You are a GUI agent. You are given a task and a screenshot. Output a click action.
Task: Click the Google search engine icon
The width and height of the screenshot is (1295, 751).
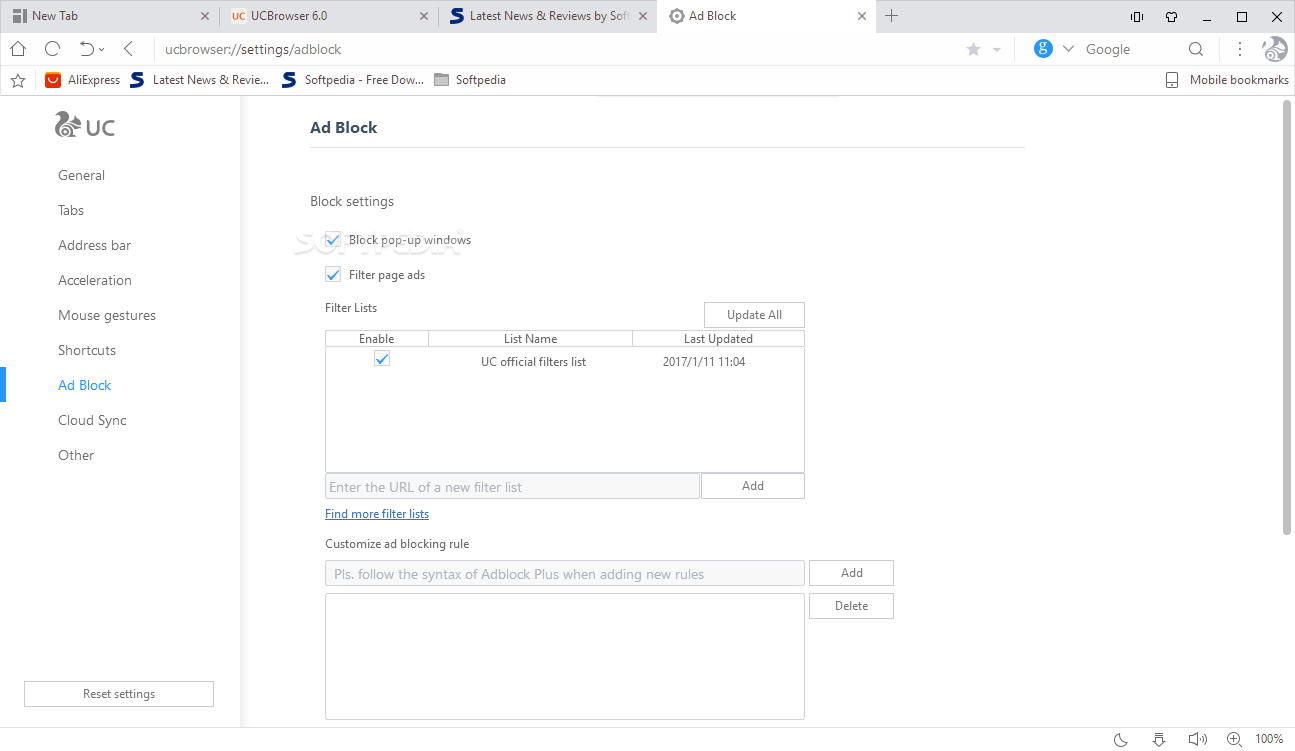1043,49
